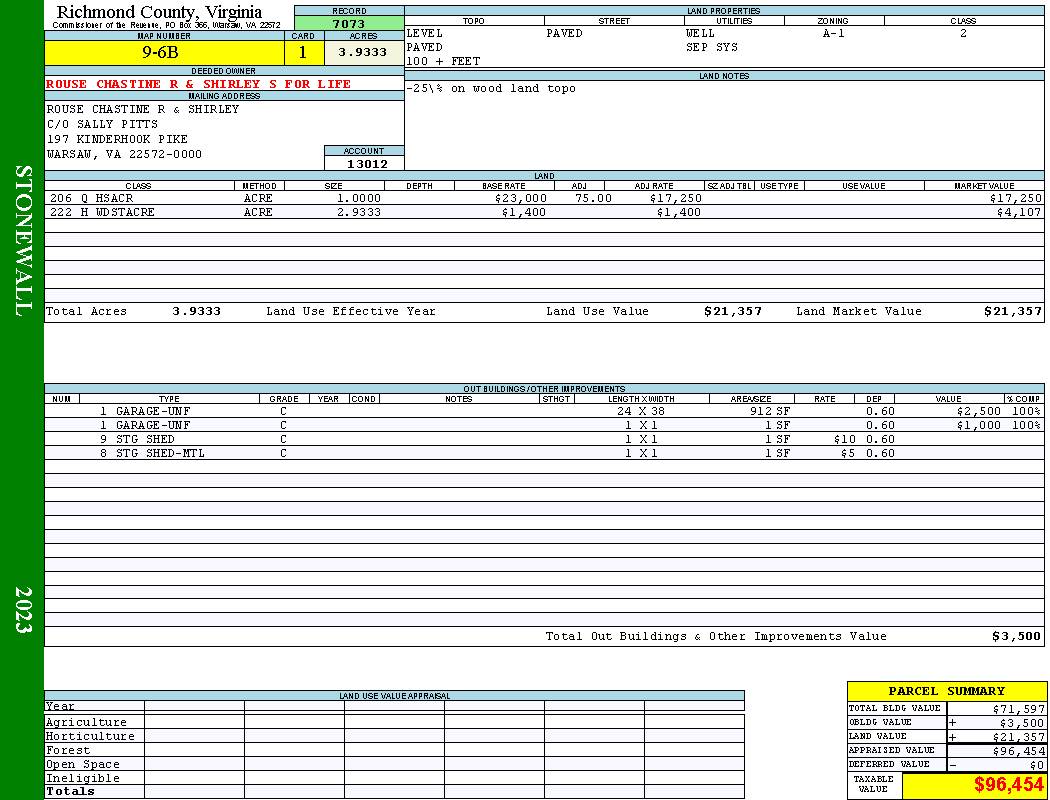Click topo value LEVEL
This screenshot has height=800, width=1050.
(425, 33)
